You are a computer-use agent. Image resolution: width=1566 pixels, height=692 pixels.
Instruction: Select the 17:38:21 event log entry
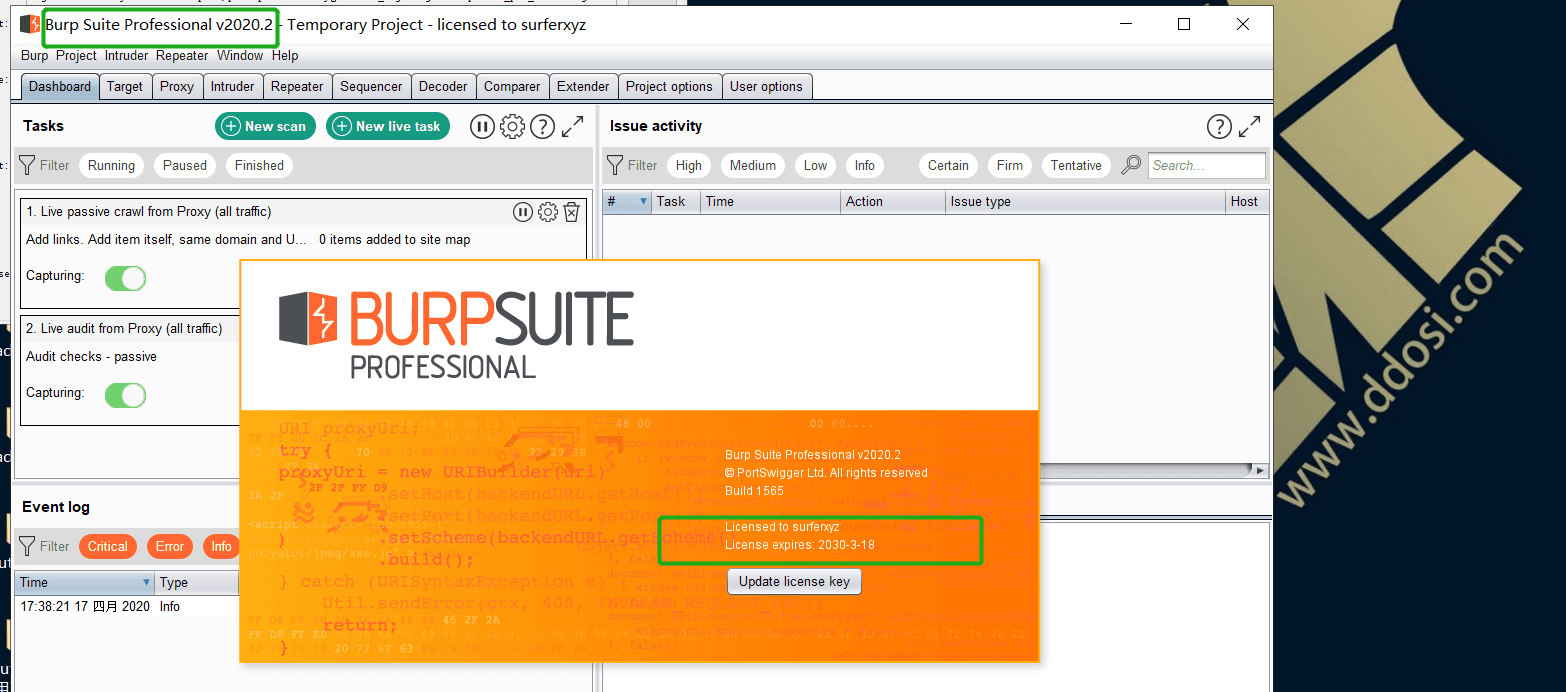127,607
